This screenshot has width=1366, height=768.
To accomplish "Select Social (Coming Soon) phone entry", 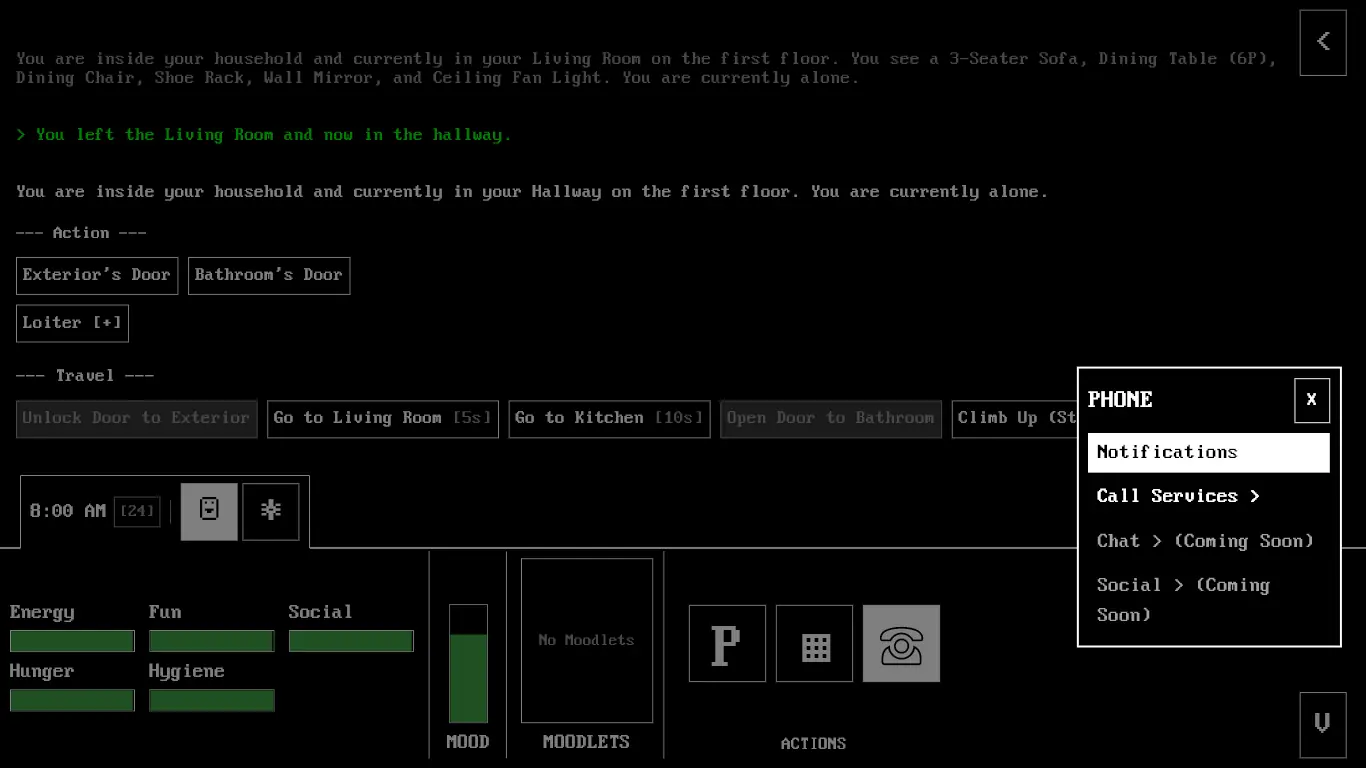I will coord(1182,599).
